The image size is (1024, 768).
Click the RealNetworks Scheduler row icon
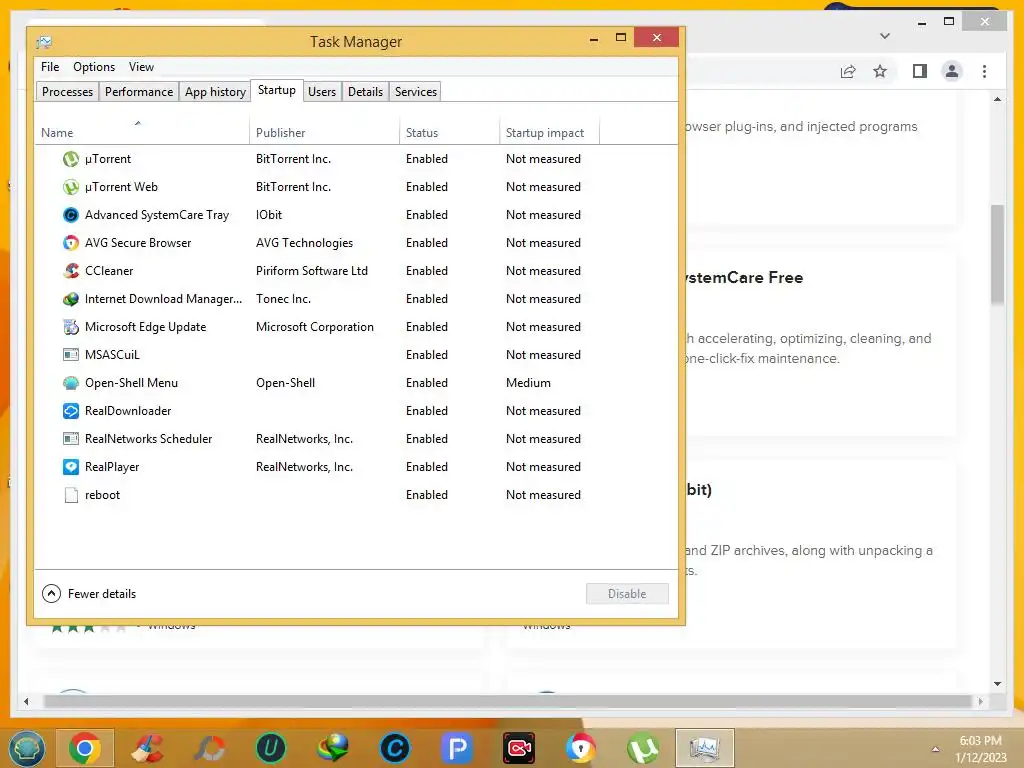pyautogui.click(x=71, y=439)
